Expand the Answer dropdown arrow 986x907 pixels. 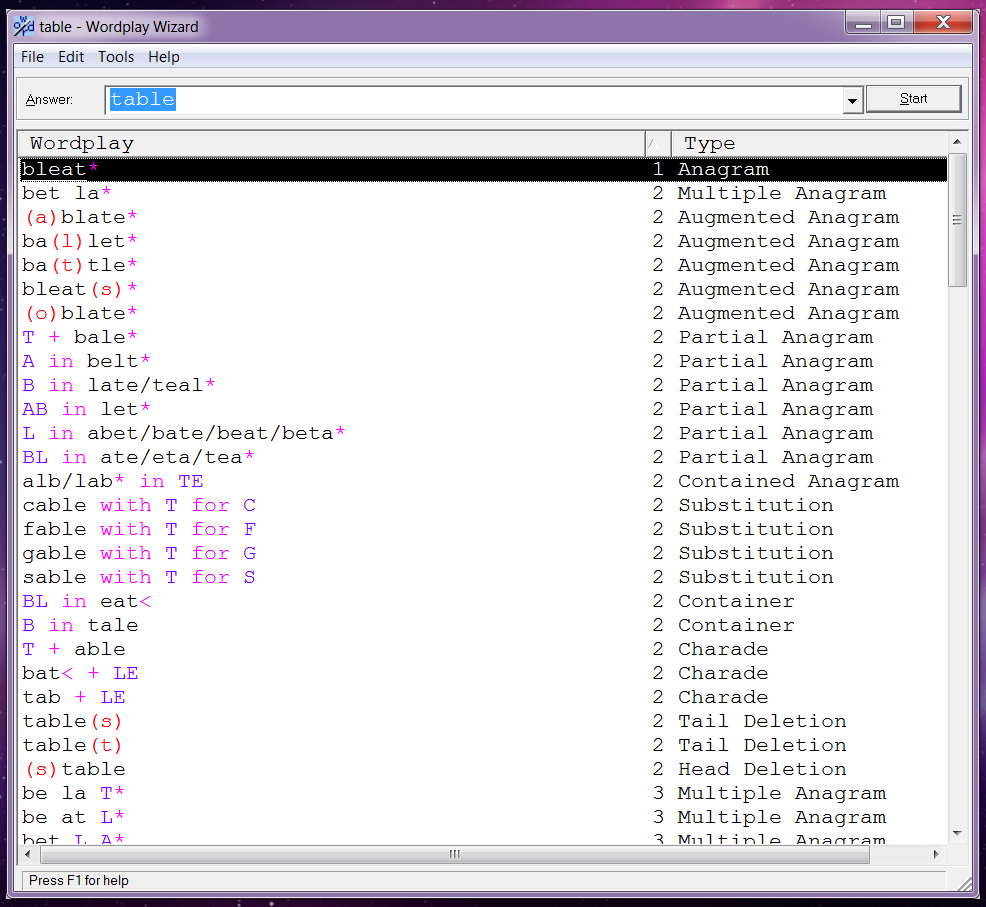(852, 100)
